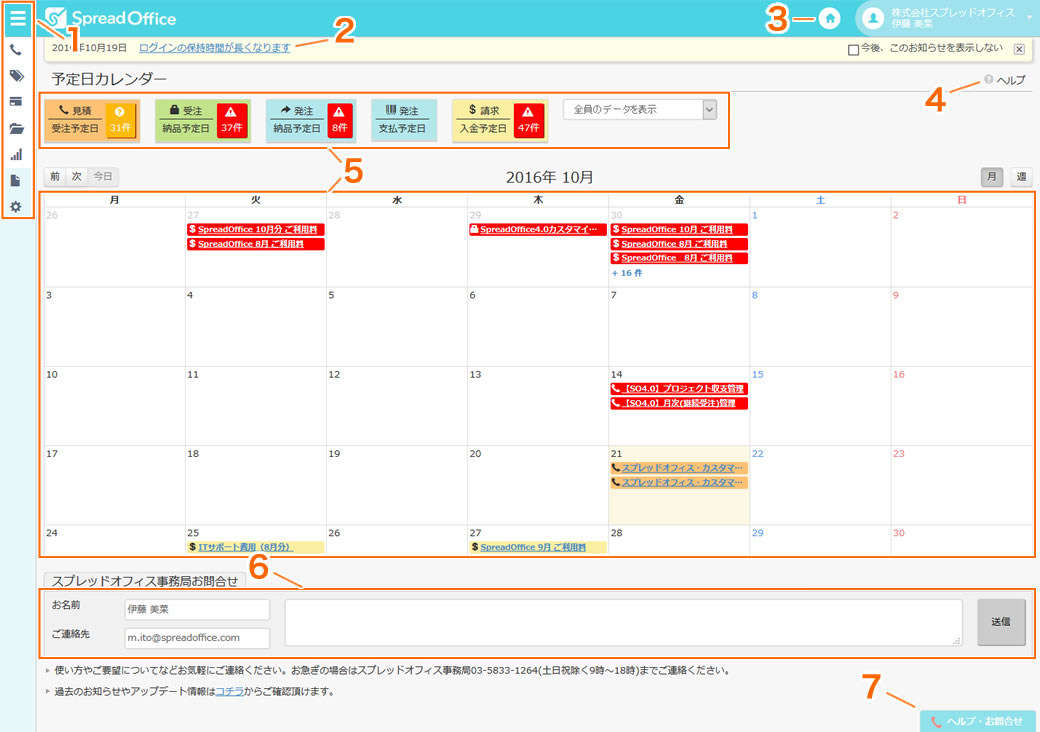Select the スプレッドオフィス事務局お問合せ tab
This screenshot has width=1040, height=732.
[145, 581]
